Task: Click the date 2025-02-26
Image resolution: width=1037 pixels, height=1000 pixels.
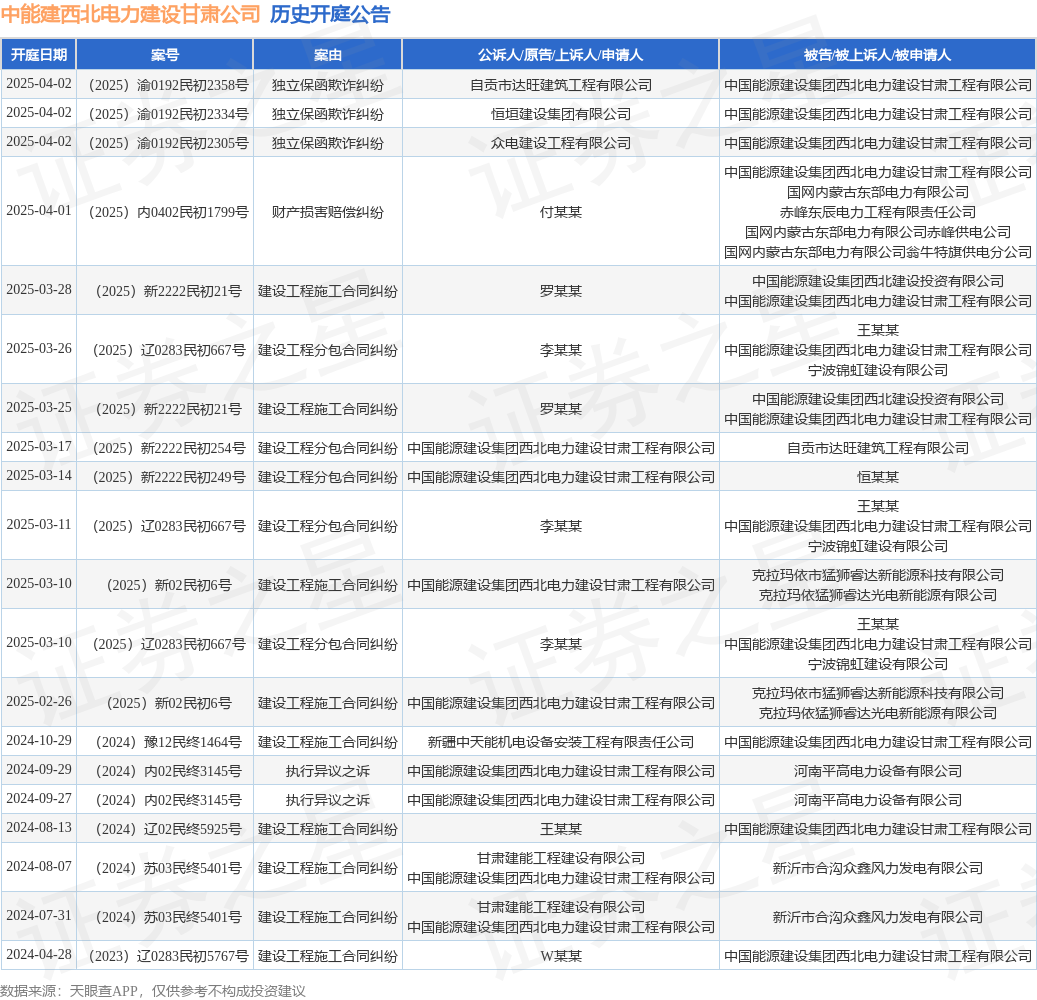Action: tap(39, 702)
